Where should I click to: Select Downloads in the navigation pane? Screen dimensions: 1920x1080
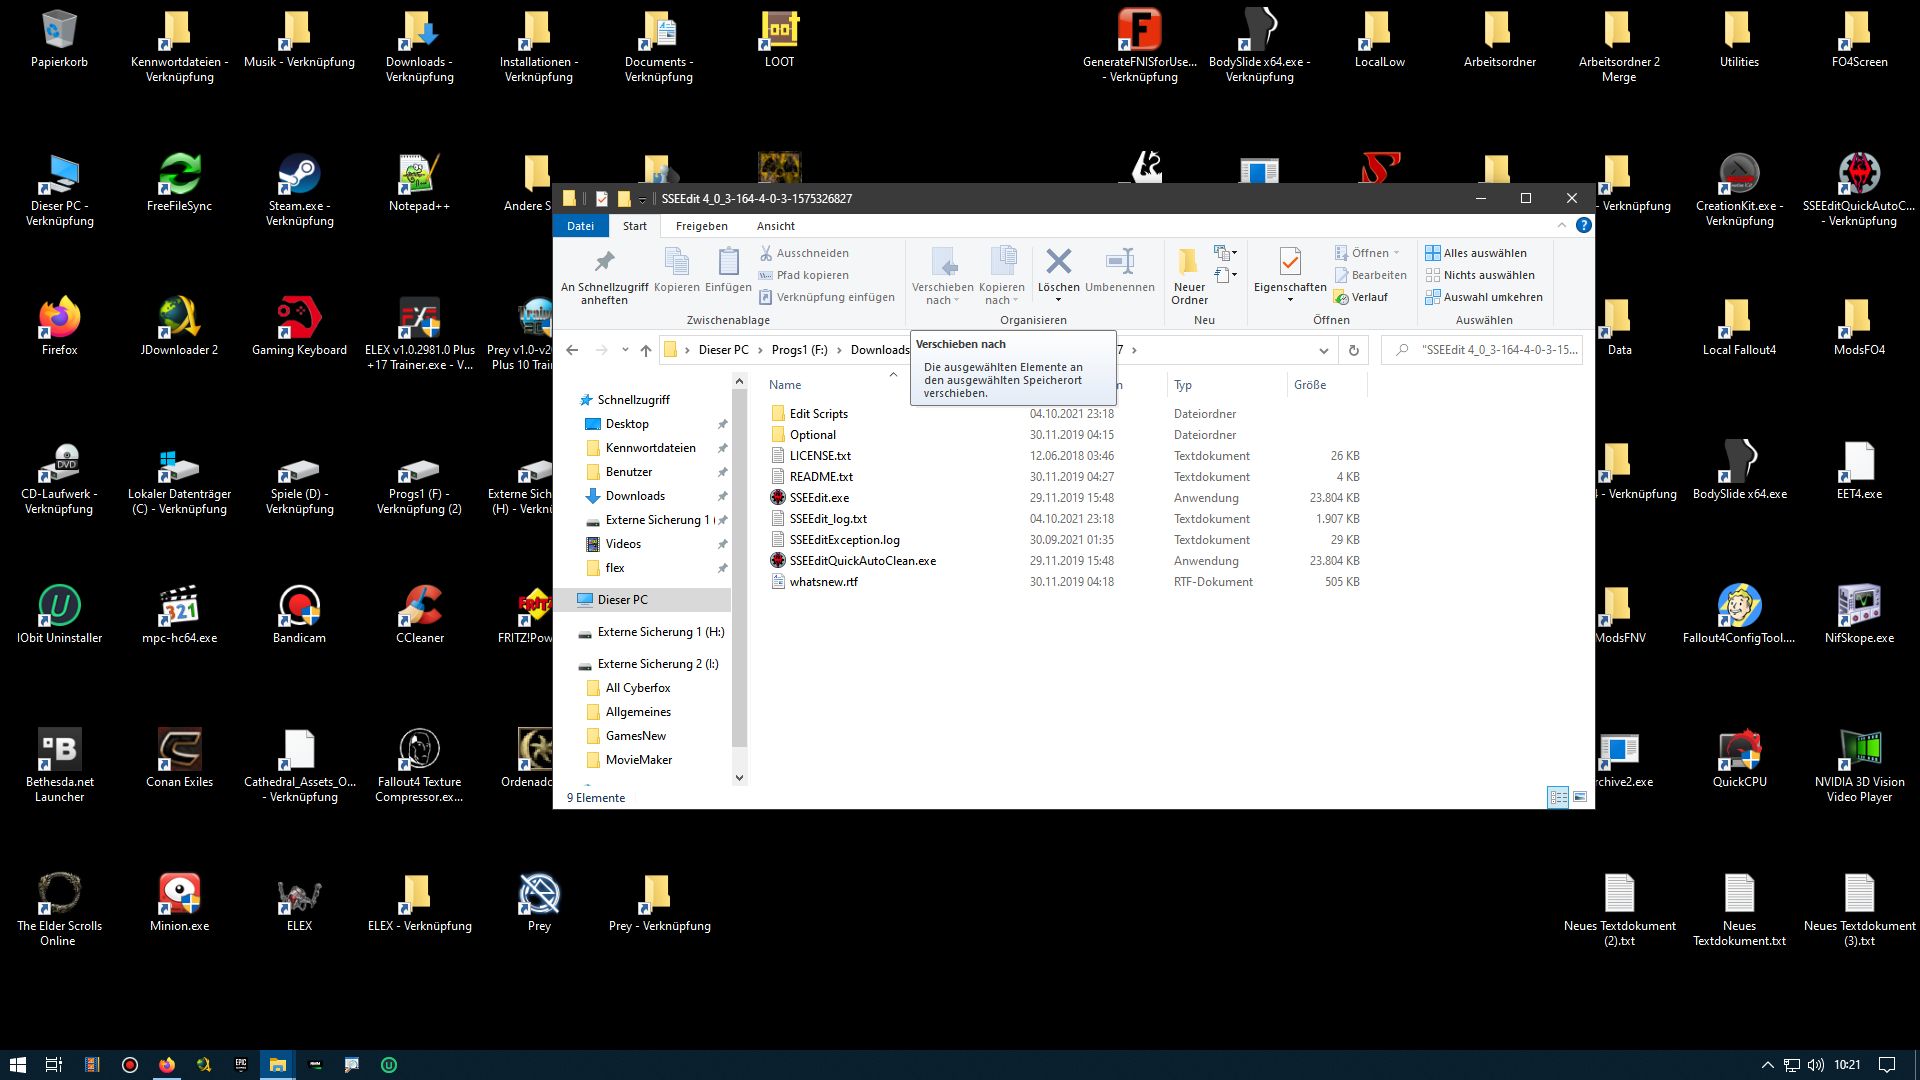click(x=634, y=496)
